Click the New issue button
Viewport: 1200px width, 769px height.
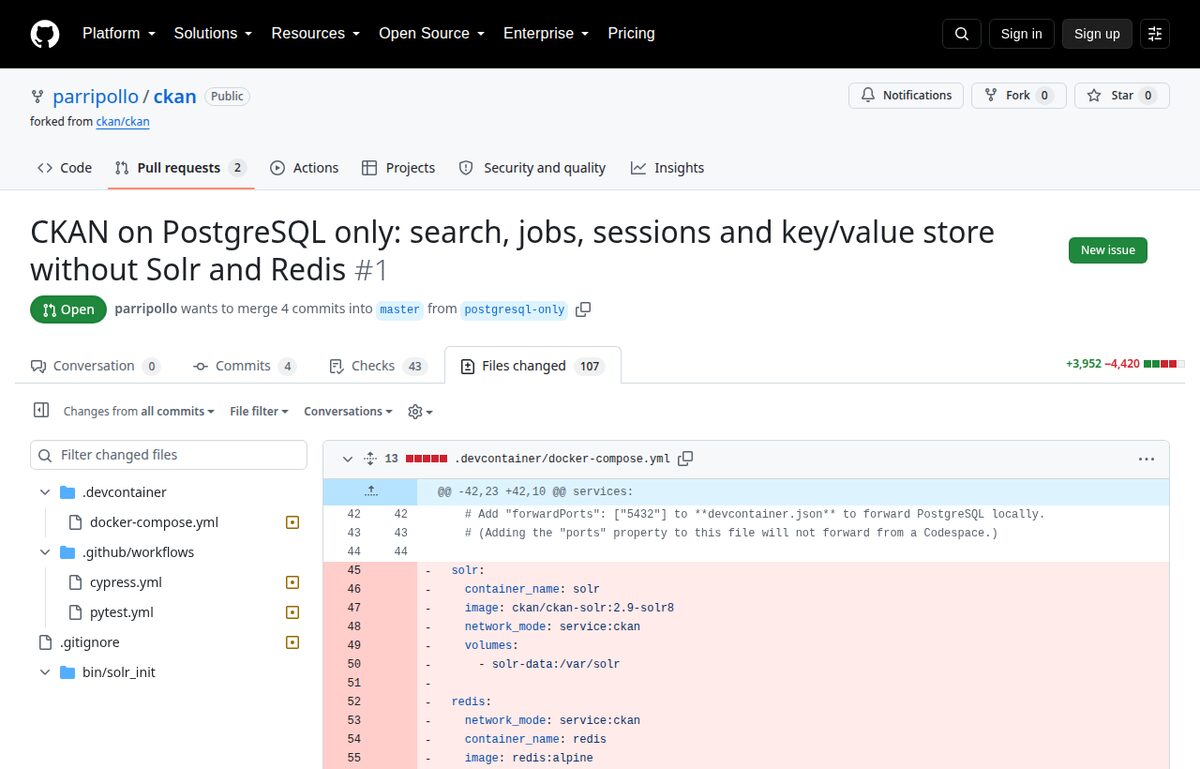click(1107, 250)
